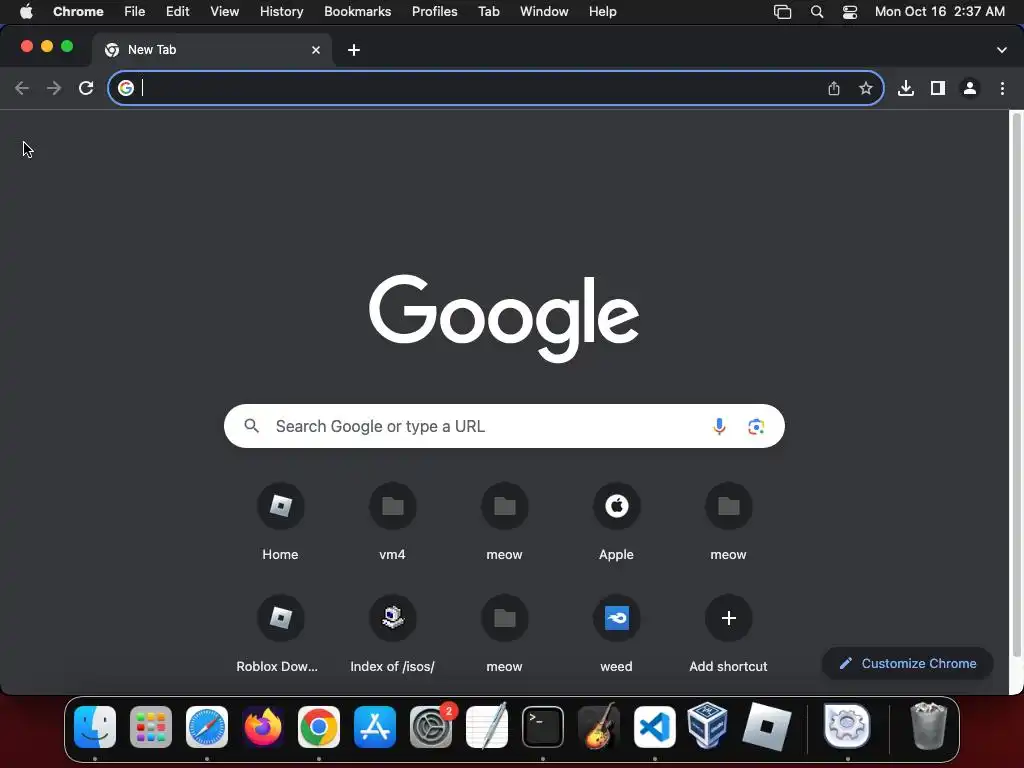Open System Settings with the notification badge
1024x768 pixels.
(431, 727)
